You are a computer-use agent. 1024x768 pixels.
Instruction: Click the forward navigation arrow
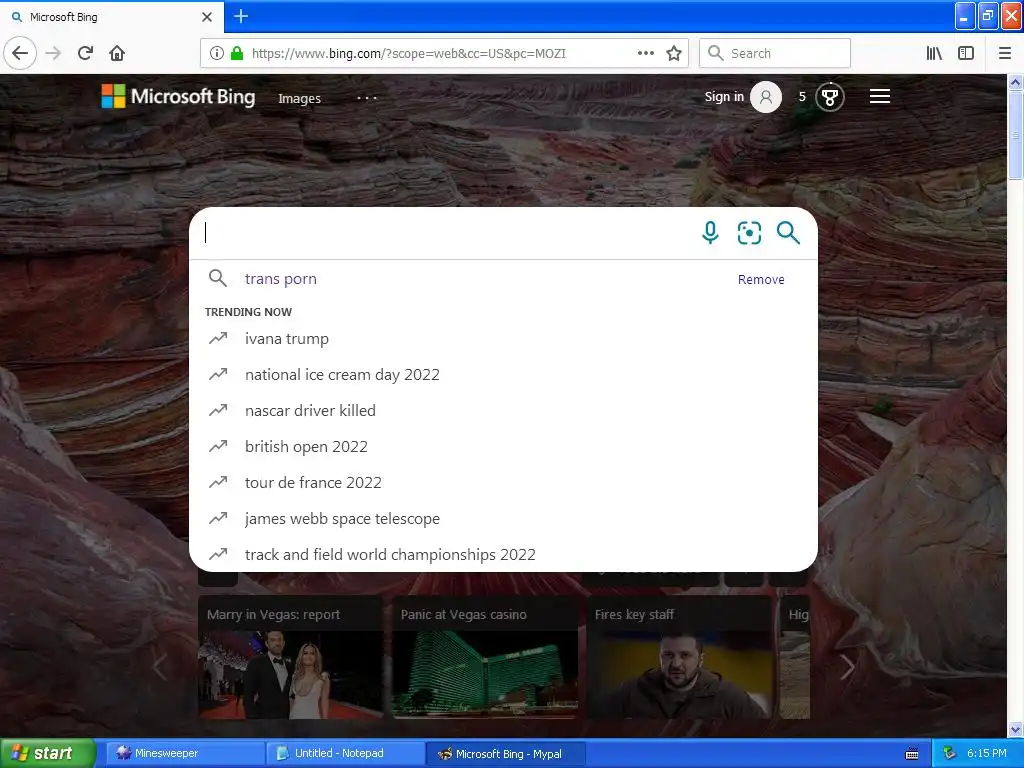pos(54,53)
